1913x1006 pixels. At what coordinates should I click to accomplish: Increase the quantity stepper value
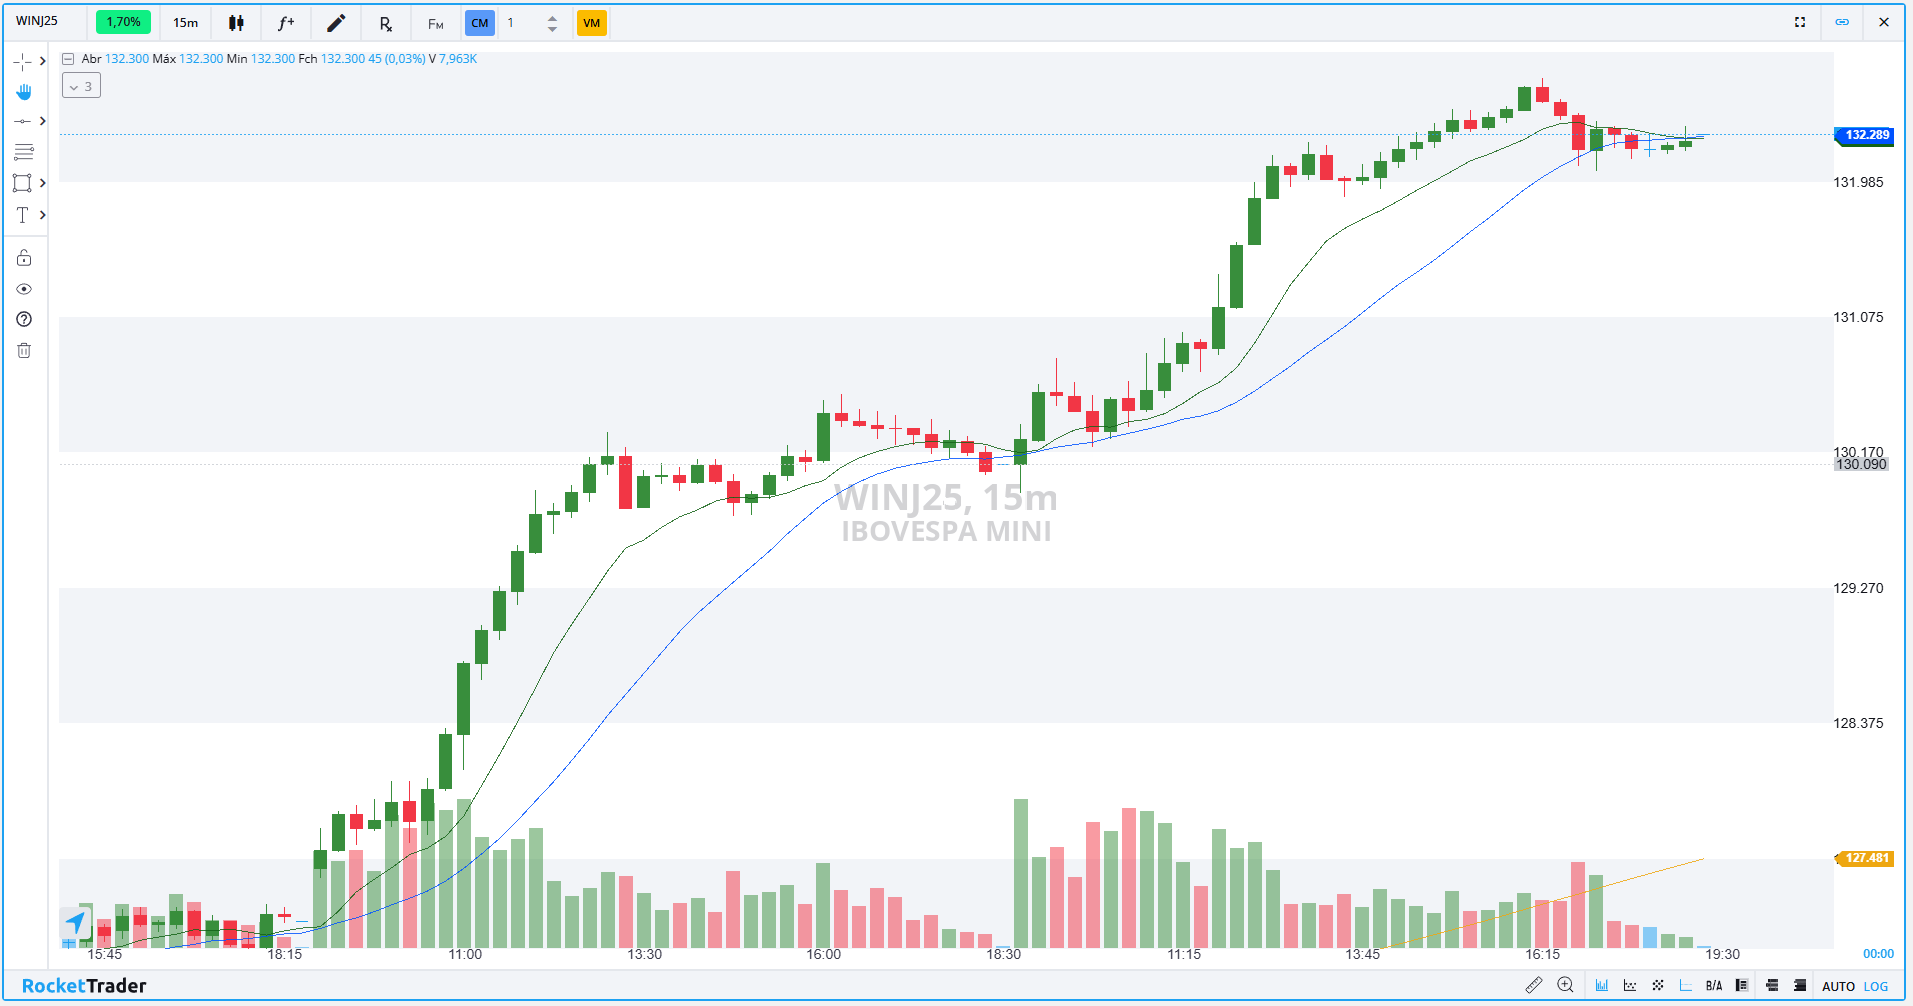[552, 18]
